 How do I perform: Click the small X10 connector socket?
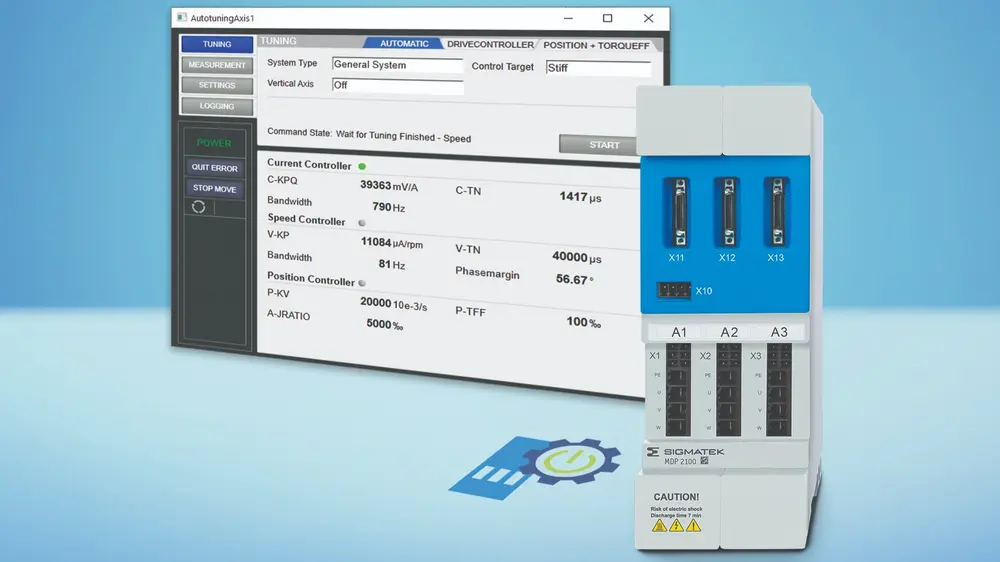click(674, 291)
